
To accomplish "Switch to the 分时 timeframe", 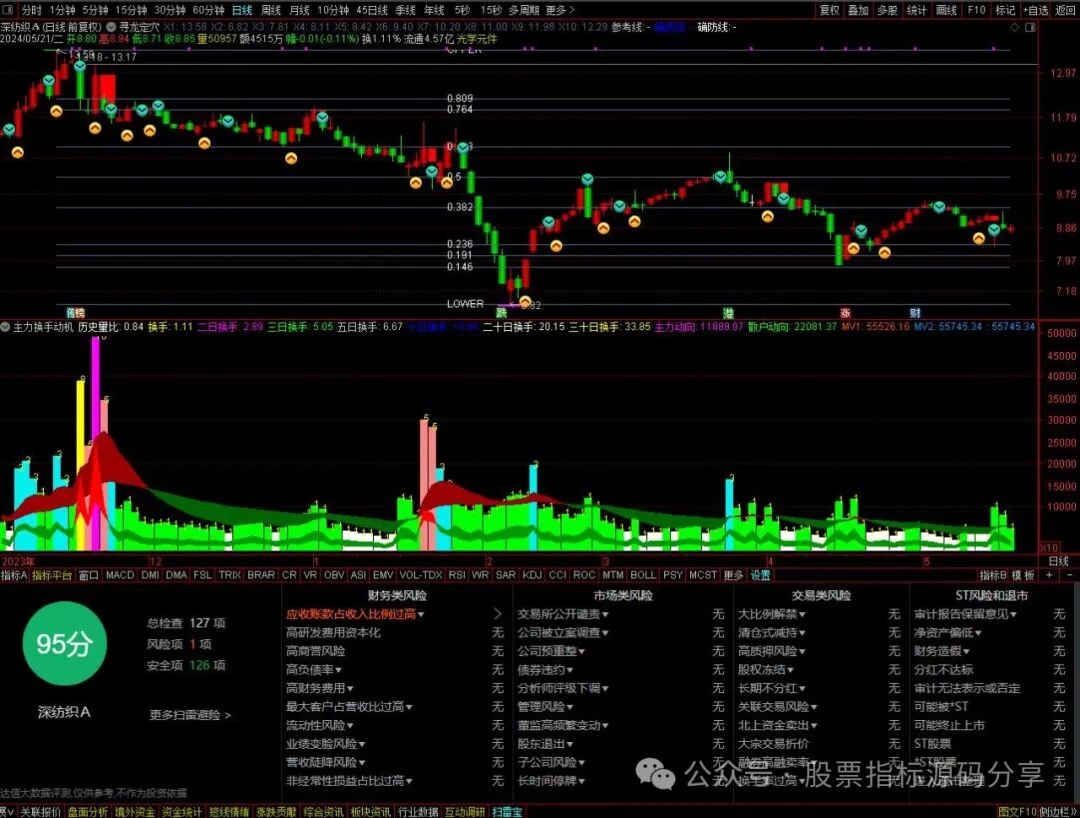I will pyautogui.click(x=32, y=10).
